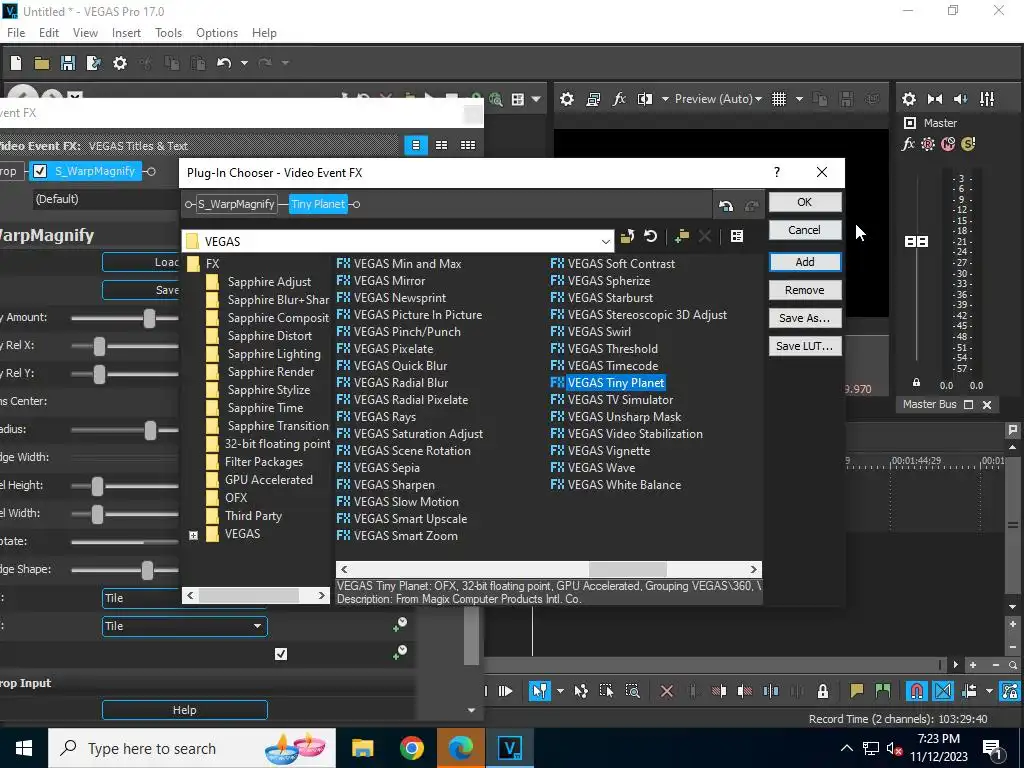Screen dimensions: 1024x768
Task: Click Video Output FX icon in preview toolbar
Action: (x=619, y=99)
